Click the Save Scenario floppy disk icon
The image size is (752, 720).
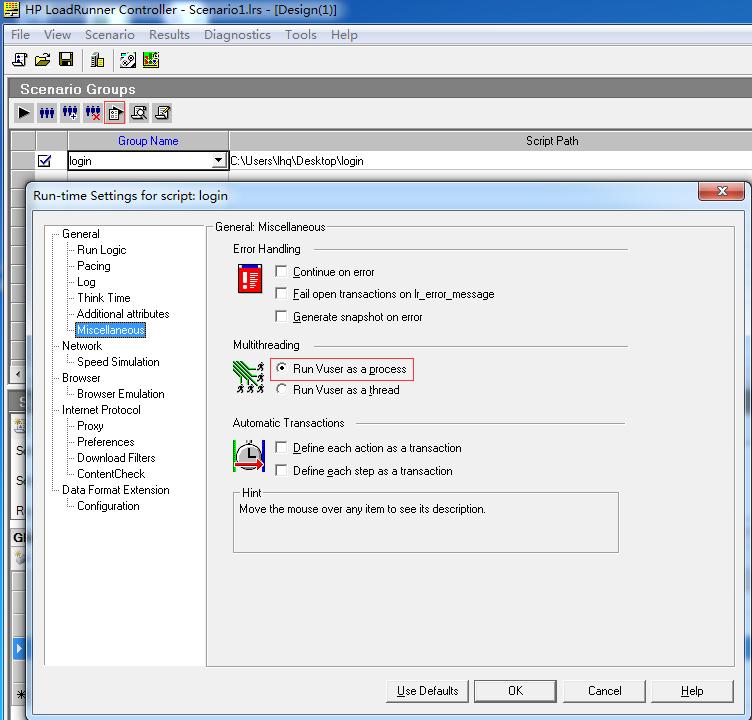click(x=66, y=60)
